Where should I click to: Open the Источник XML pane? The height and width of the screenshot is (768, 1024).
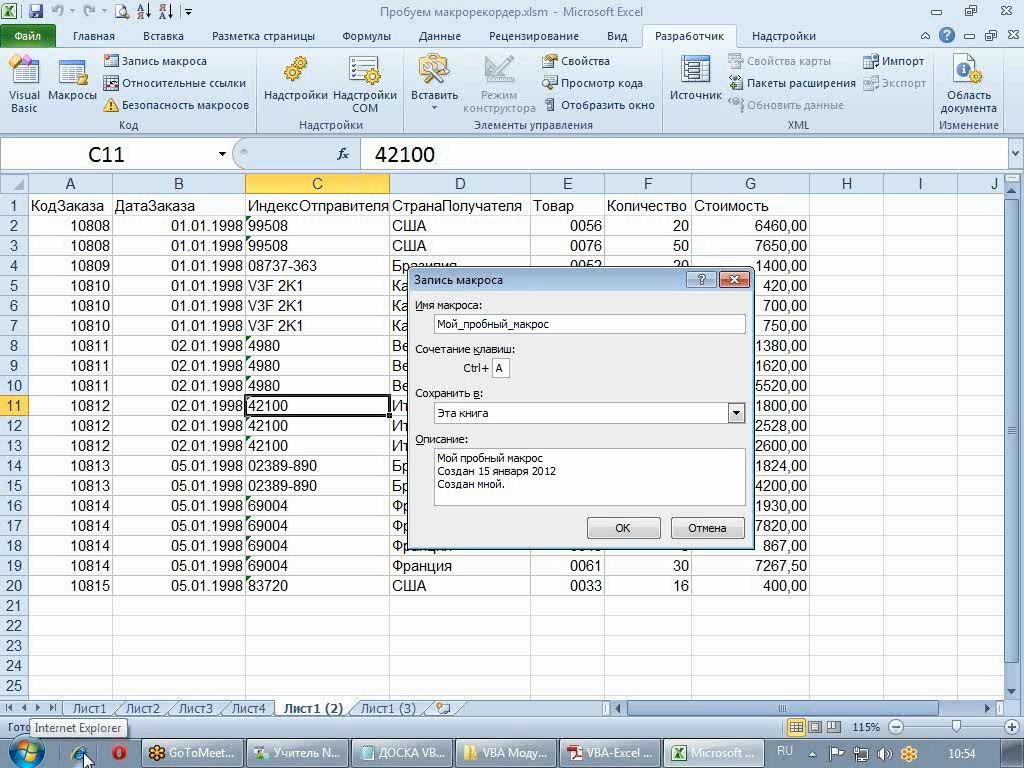pyautogui.click(x=695, y=80)
